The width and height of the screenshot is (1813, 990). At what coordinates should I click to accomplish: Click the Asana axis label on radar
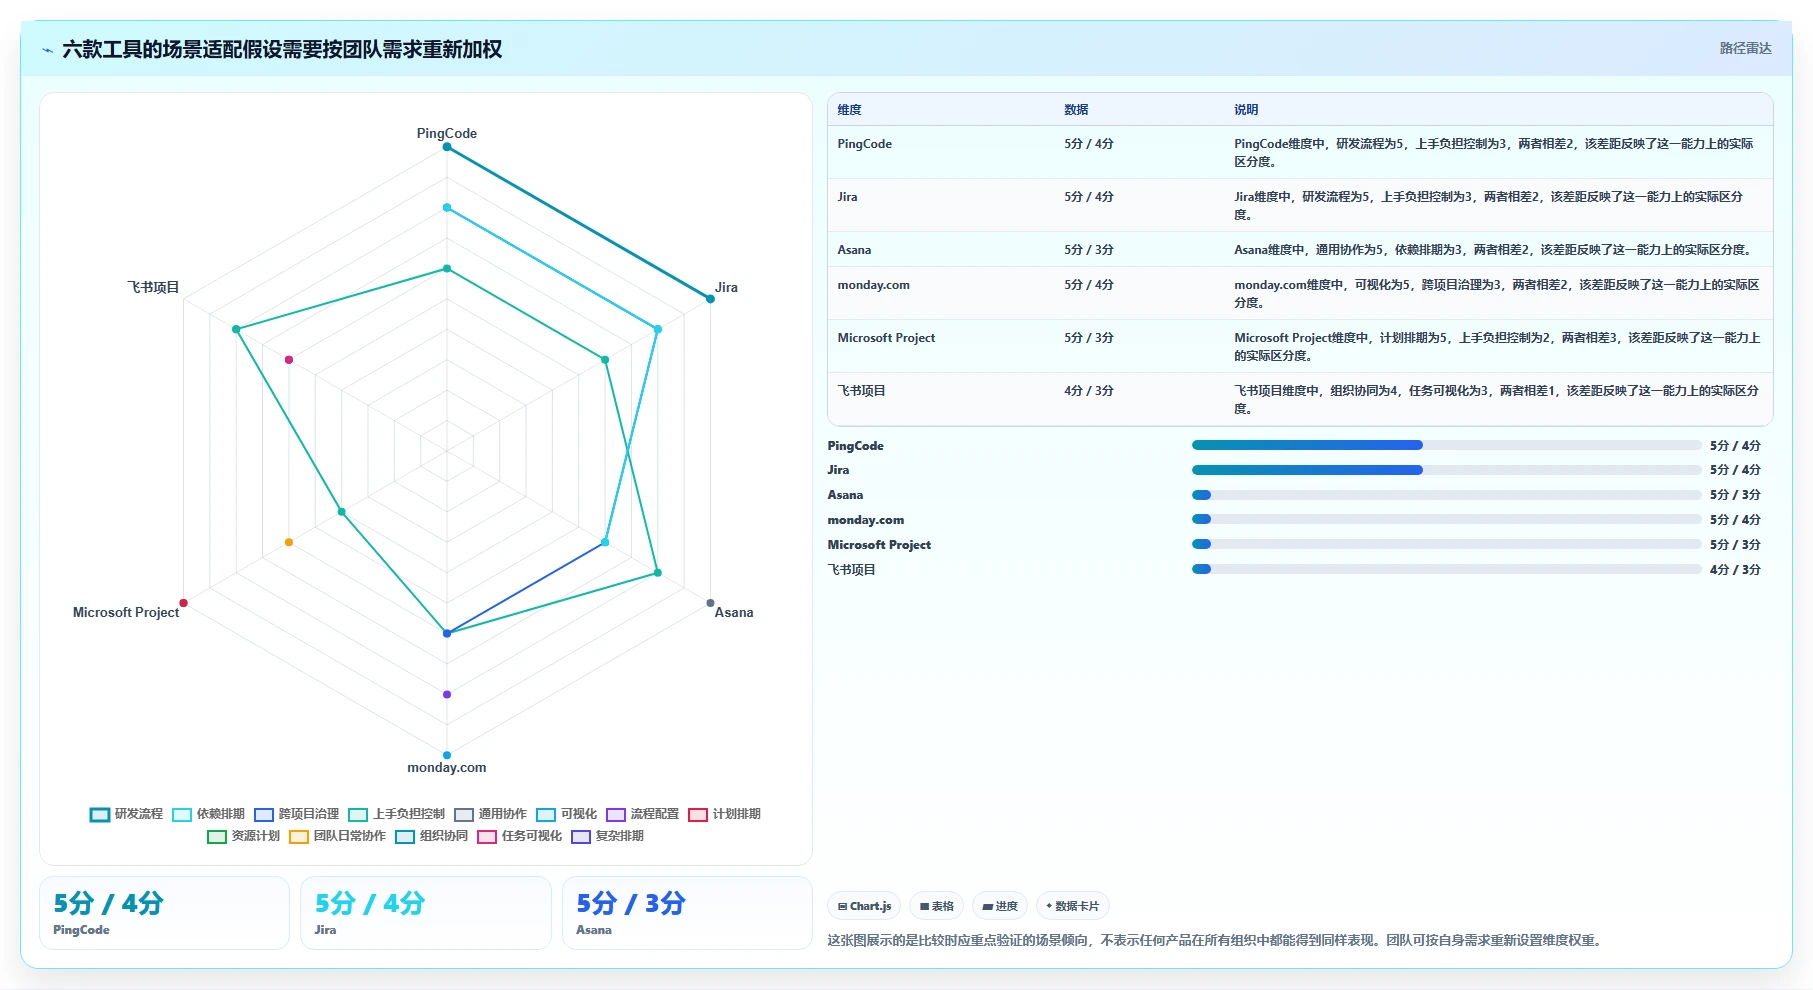[734, 612]
